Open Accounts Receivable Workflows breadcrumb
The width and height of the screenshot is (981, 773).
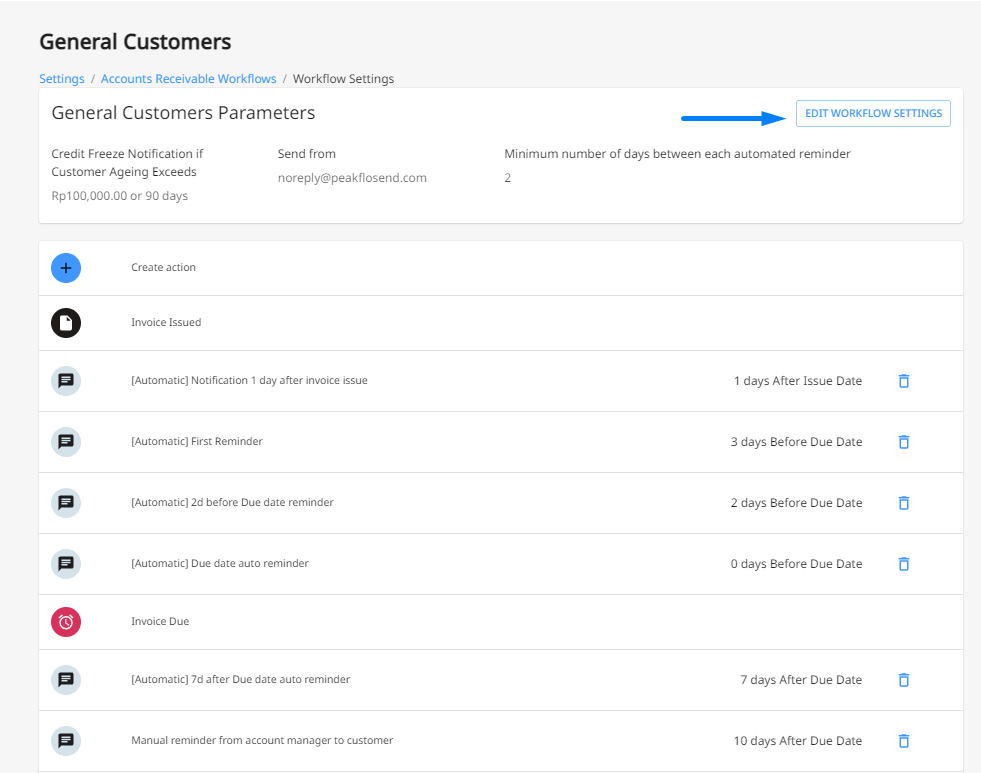tap(188, 79)
